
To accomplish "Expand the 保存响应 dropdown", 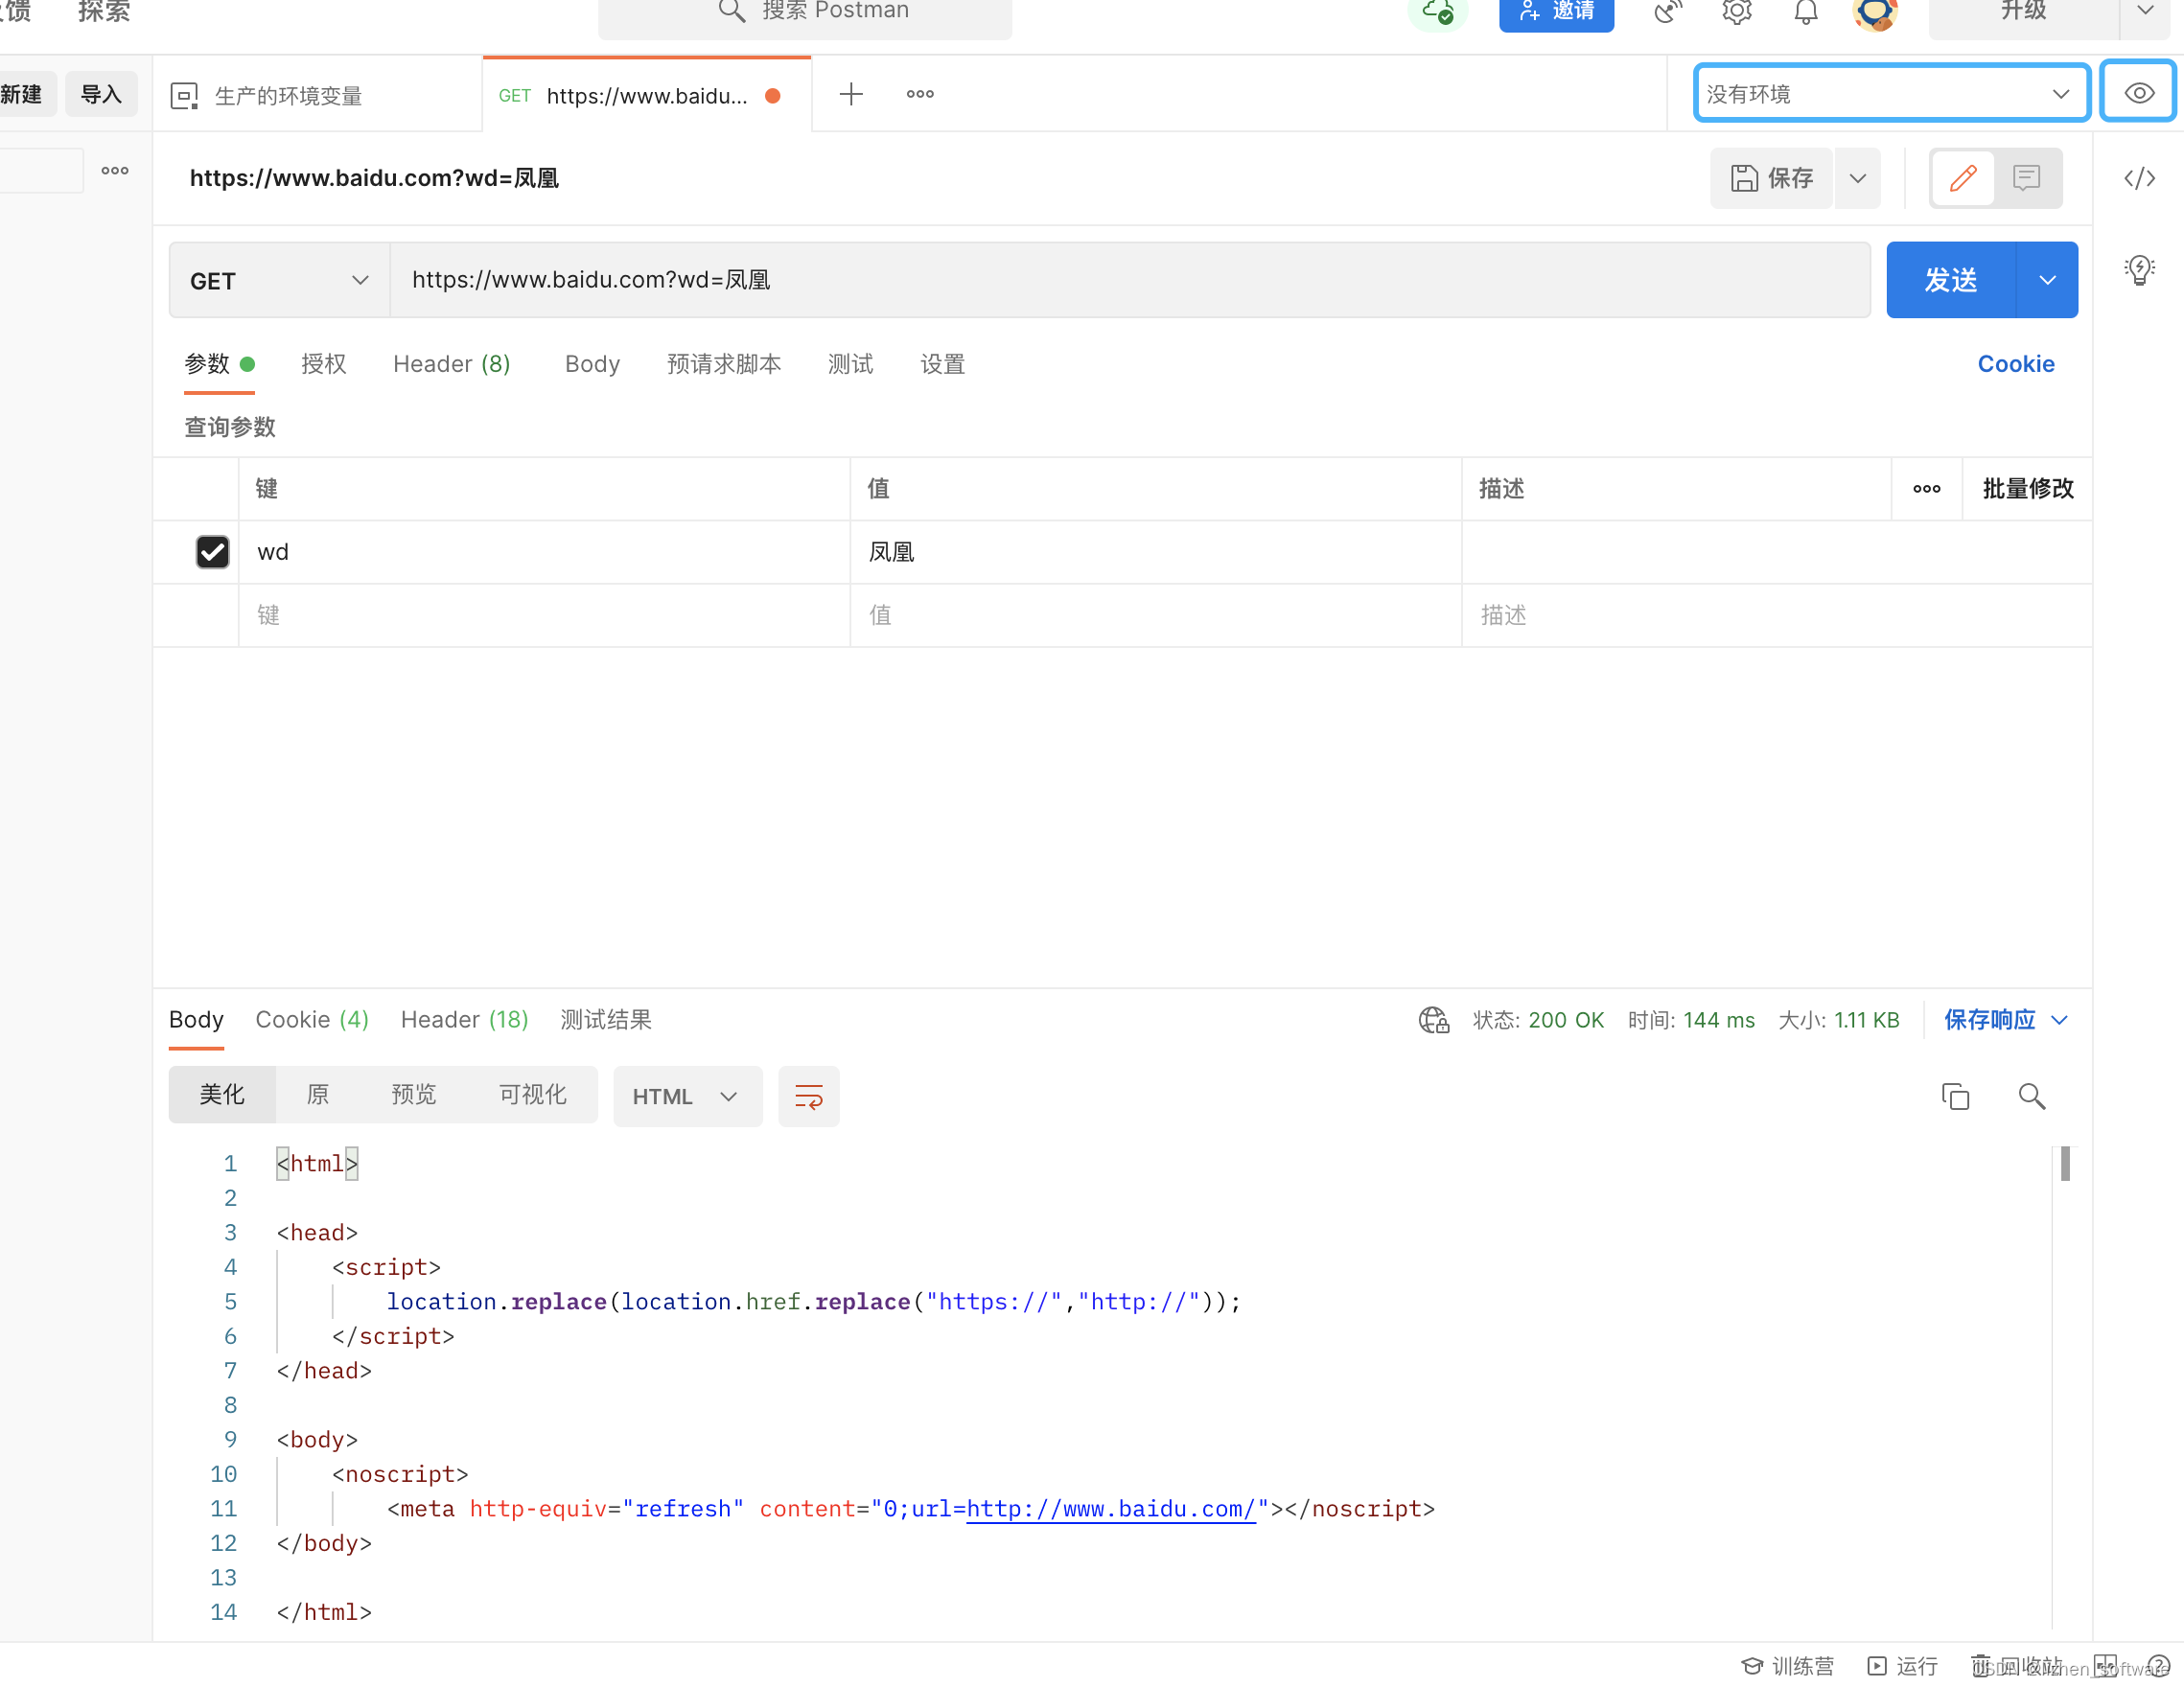I will click(x=2059, y=1020).
